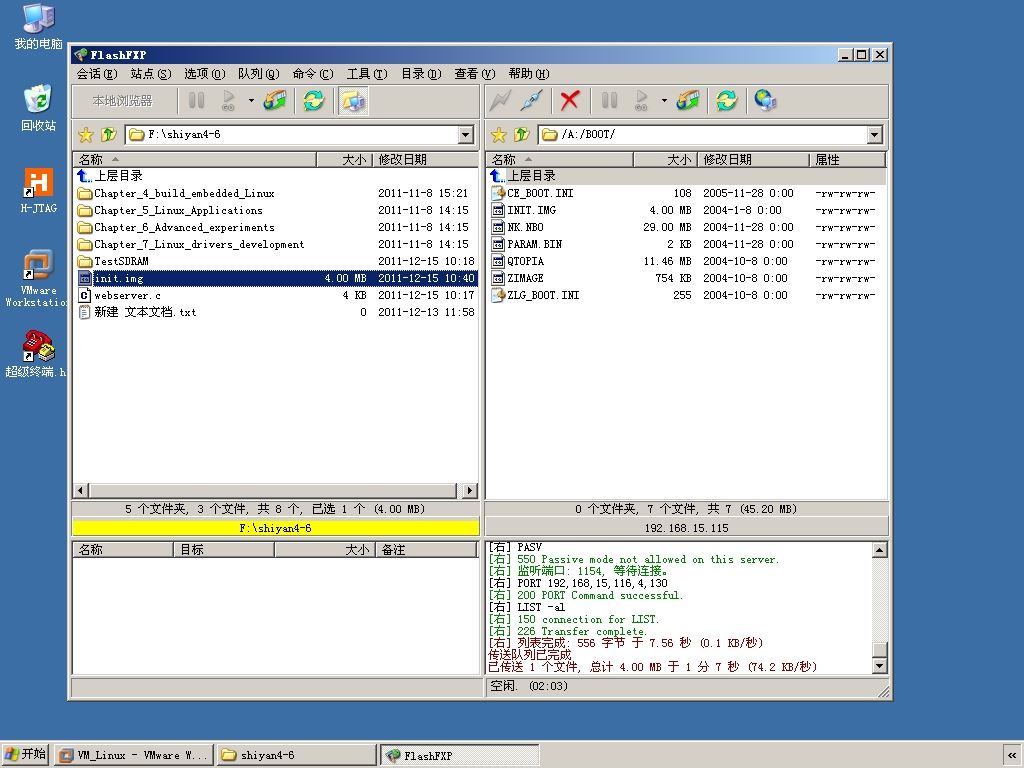Viewport: 1024px width, 768px height.
Task: Pause the local pane transfer
Action: (x=196, y=101)
